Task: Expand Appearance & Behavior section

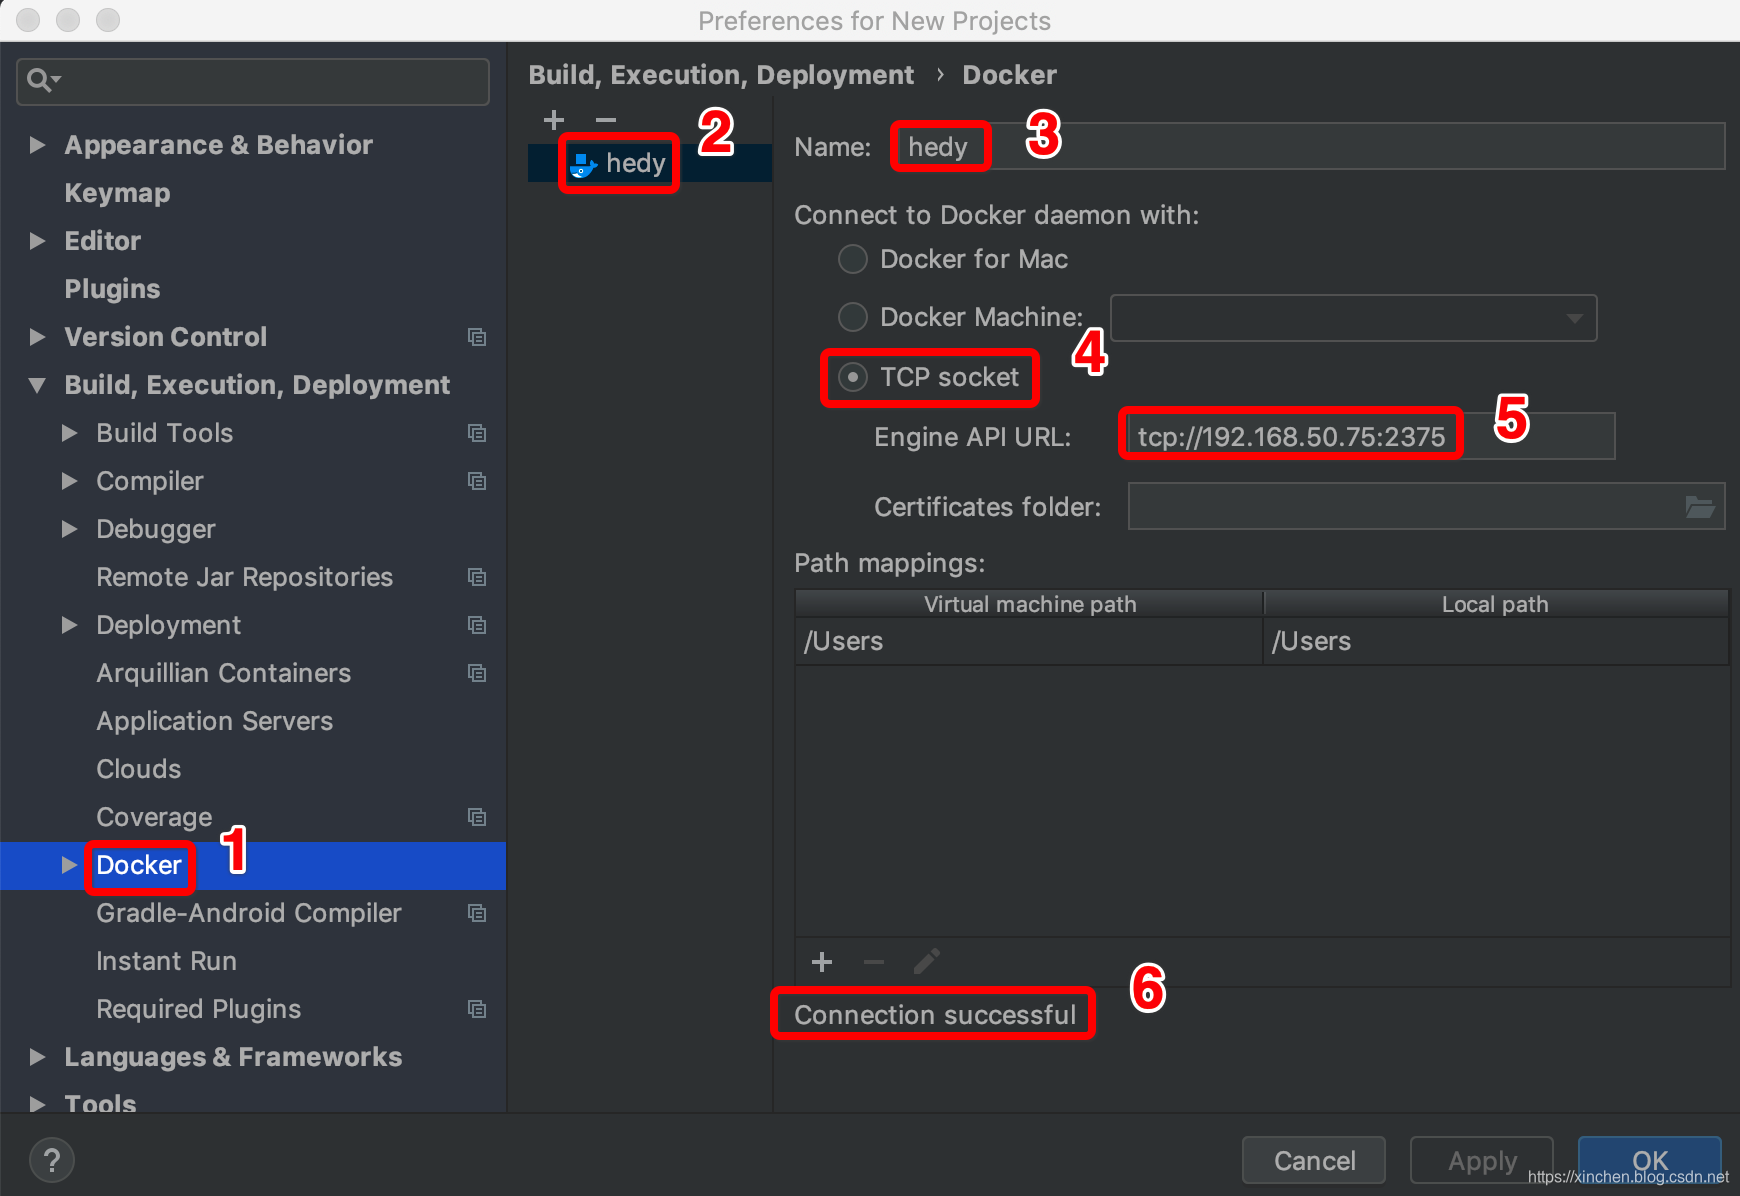Action: point(38,145)
